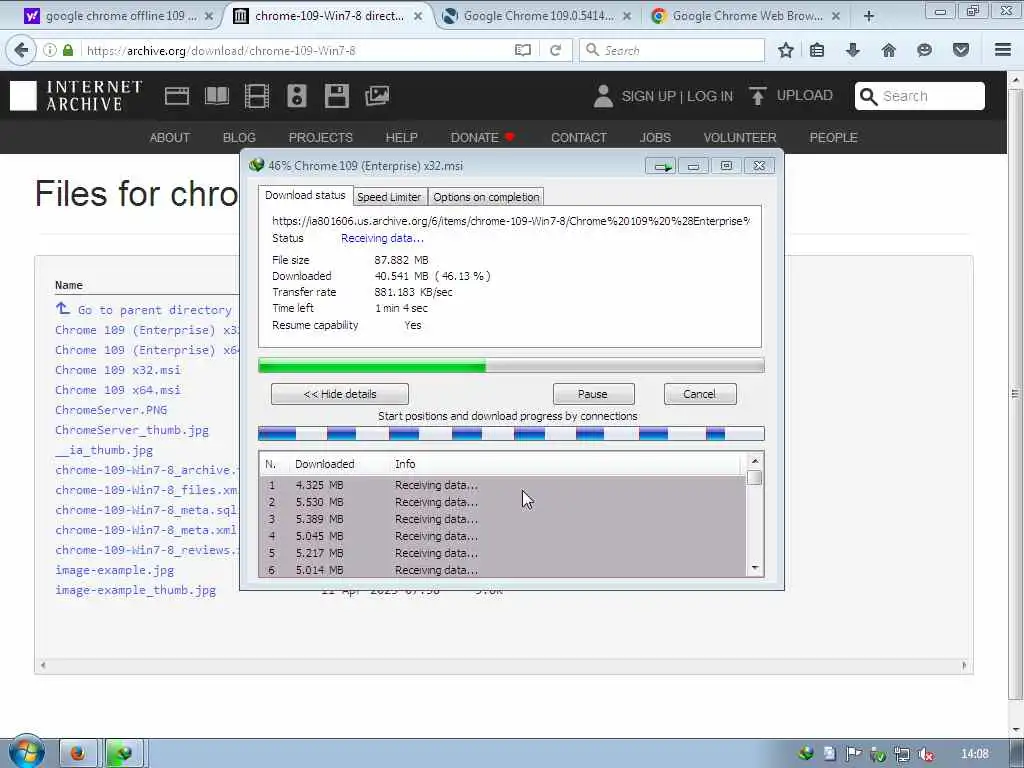Open image-example.jpg file link

(x=115, y=570)
